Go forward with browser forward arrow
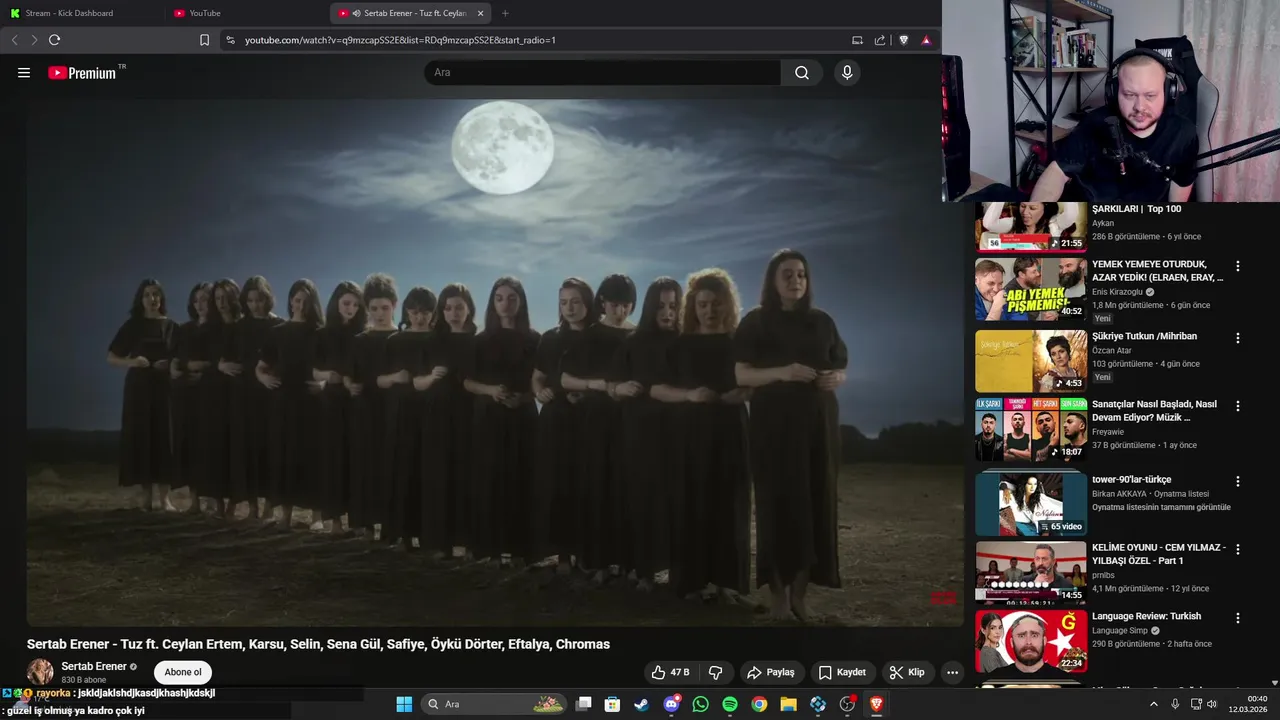This screenshot has width=1280, height=720. click(x=34, y=40)
